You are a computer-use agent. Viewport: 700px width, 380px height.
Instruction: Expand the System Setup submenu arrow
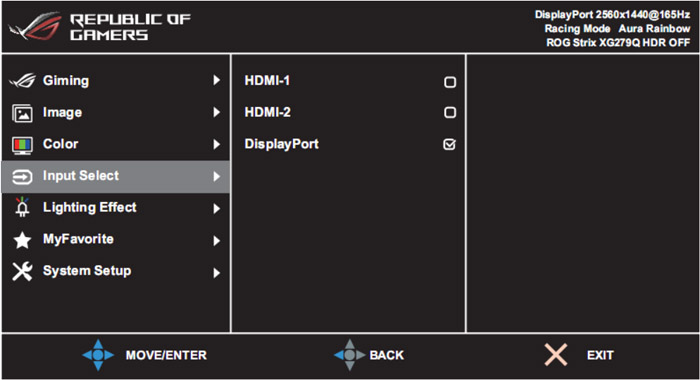tap(217, 272)
